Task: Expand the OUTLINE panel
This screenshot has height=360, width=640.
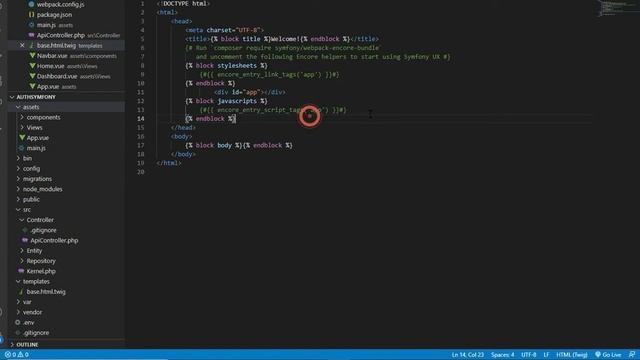Action: coord(27,344)
